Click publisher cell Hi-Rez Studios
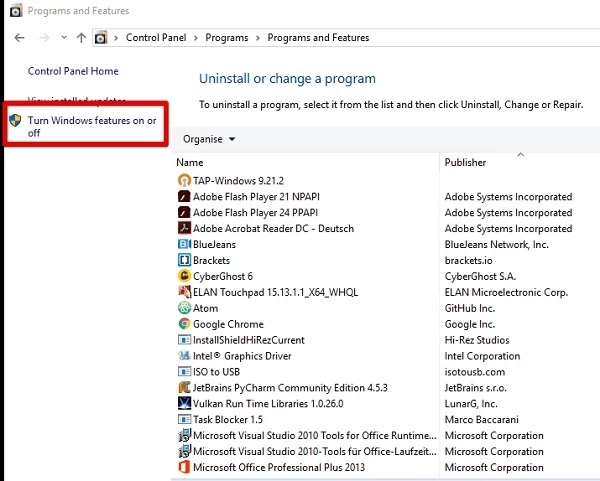The height and width of the screenshot is (481, 600). 477,340
